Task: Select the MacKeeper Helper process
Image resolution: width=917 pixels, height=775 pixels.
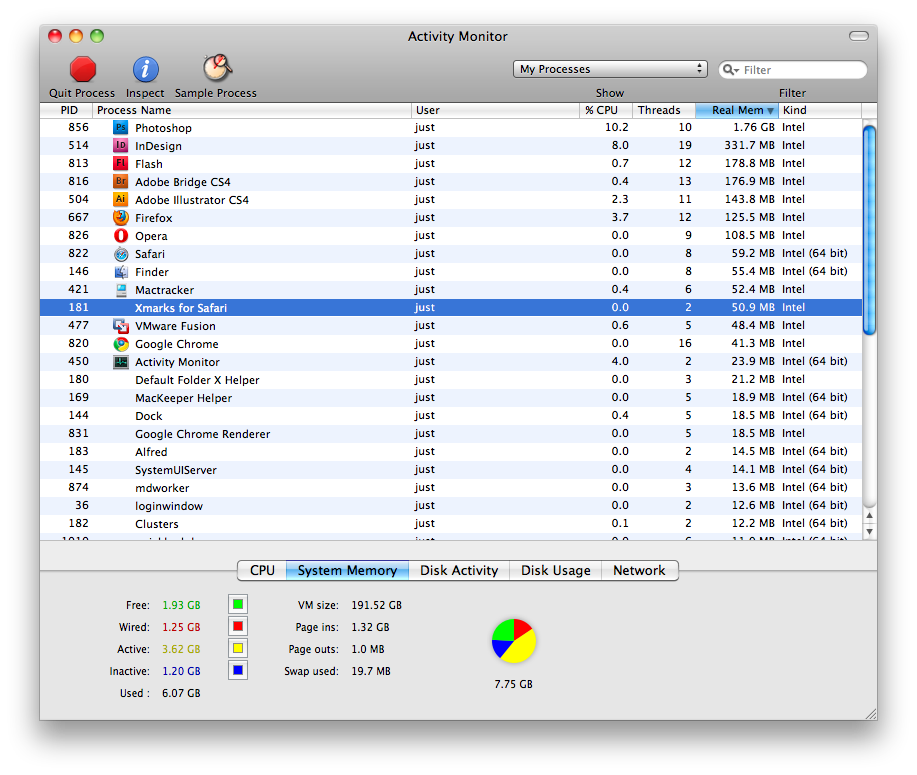Action: [451, 398]
